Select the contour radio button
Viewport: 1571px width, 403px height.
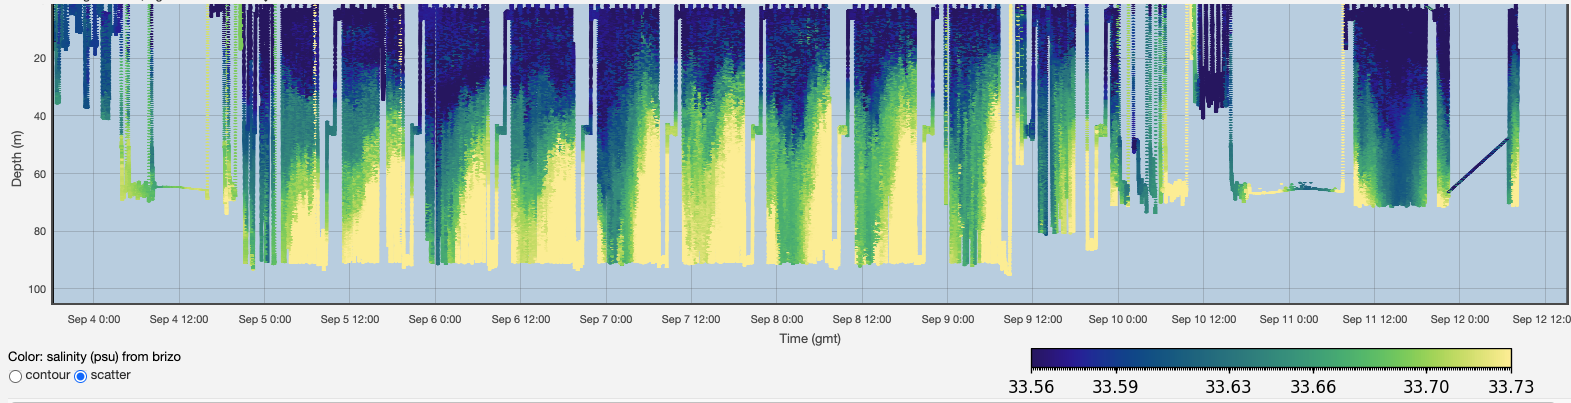15,376
